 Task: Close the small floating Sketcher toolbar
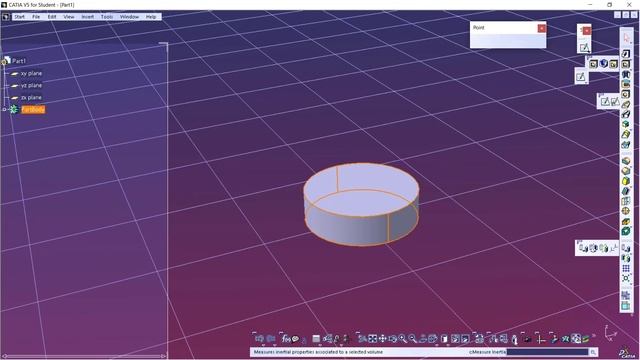pos(587,31)
